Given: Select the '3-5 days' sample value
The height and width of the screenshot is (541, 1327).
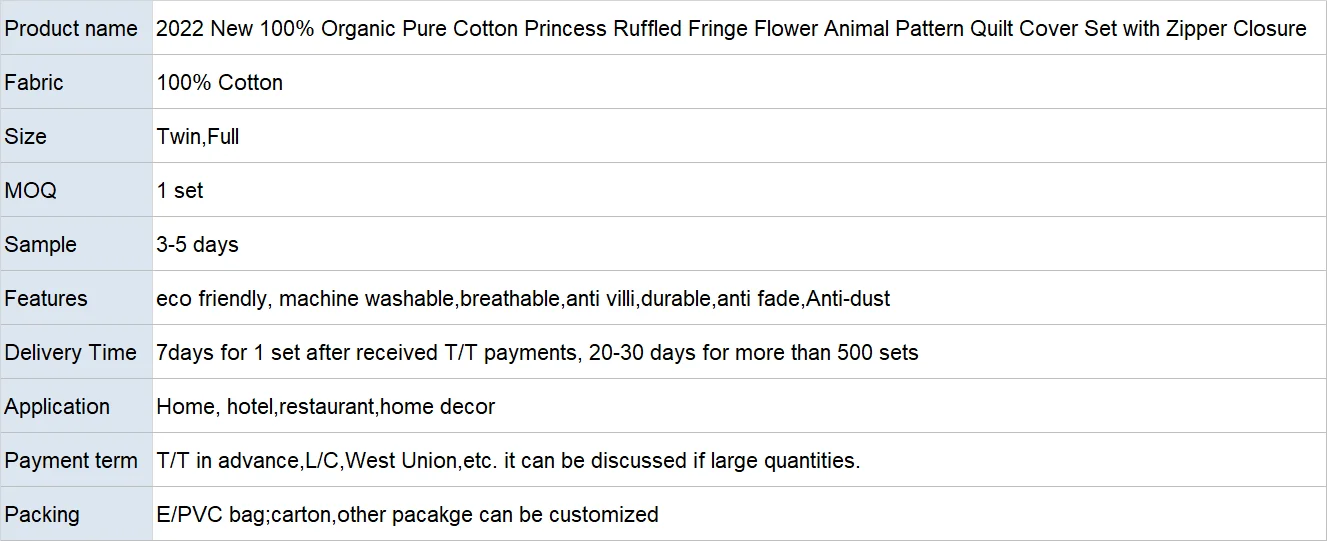Looking at the screenshot, I should tap(198, 245).
